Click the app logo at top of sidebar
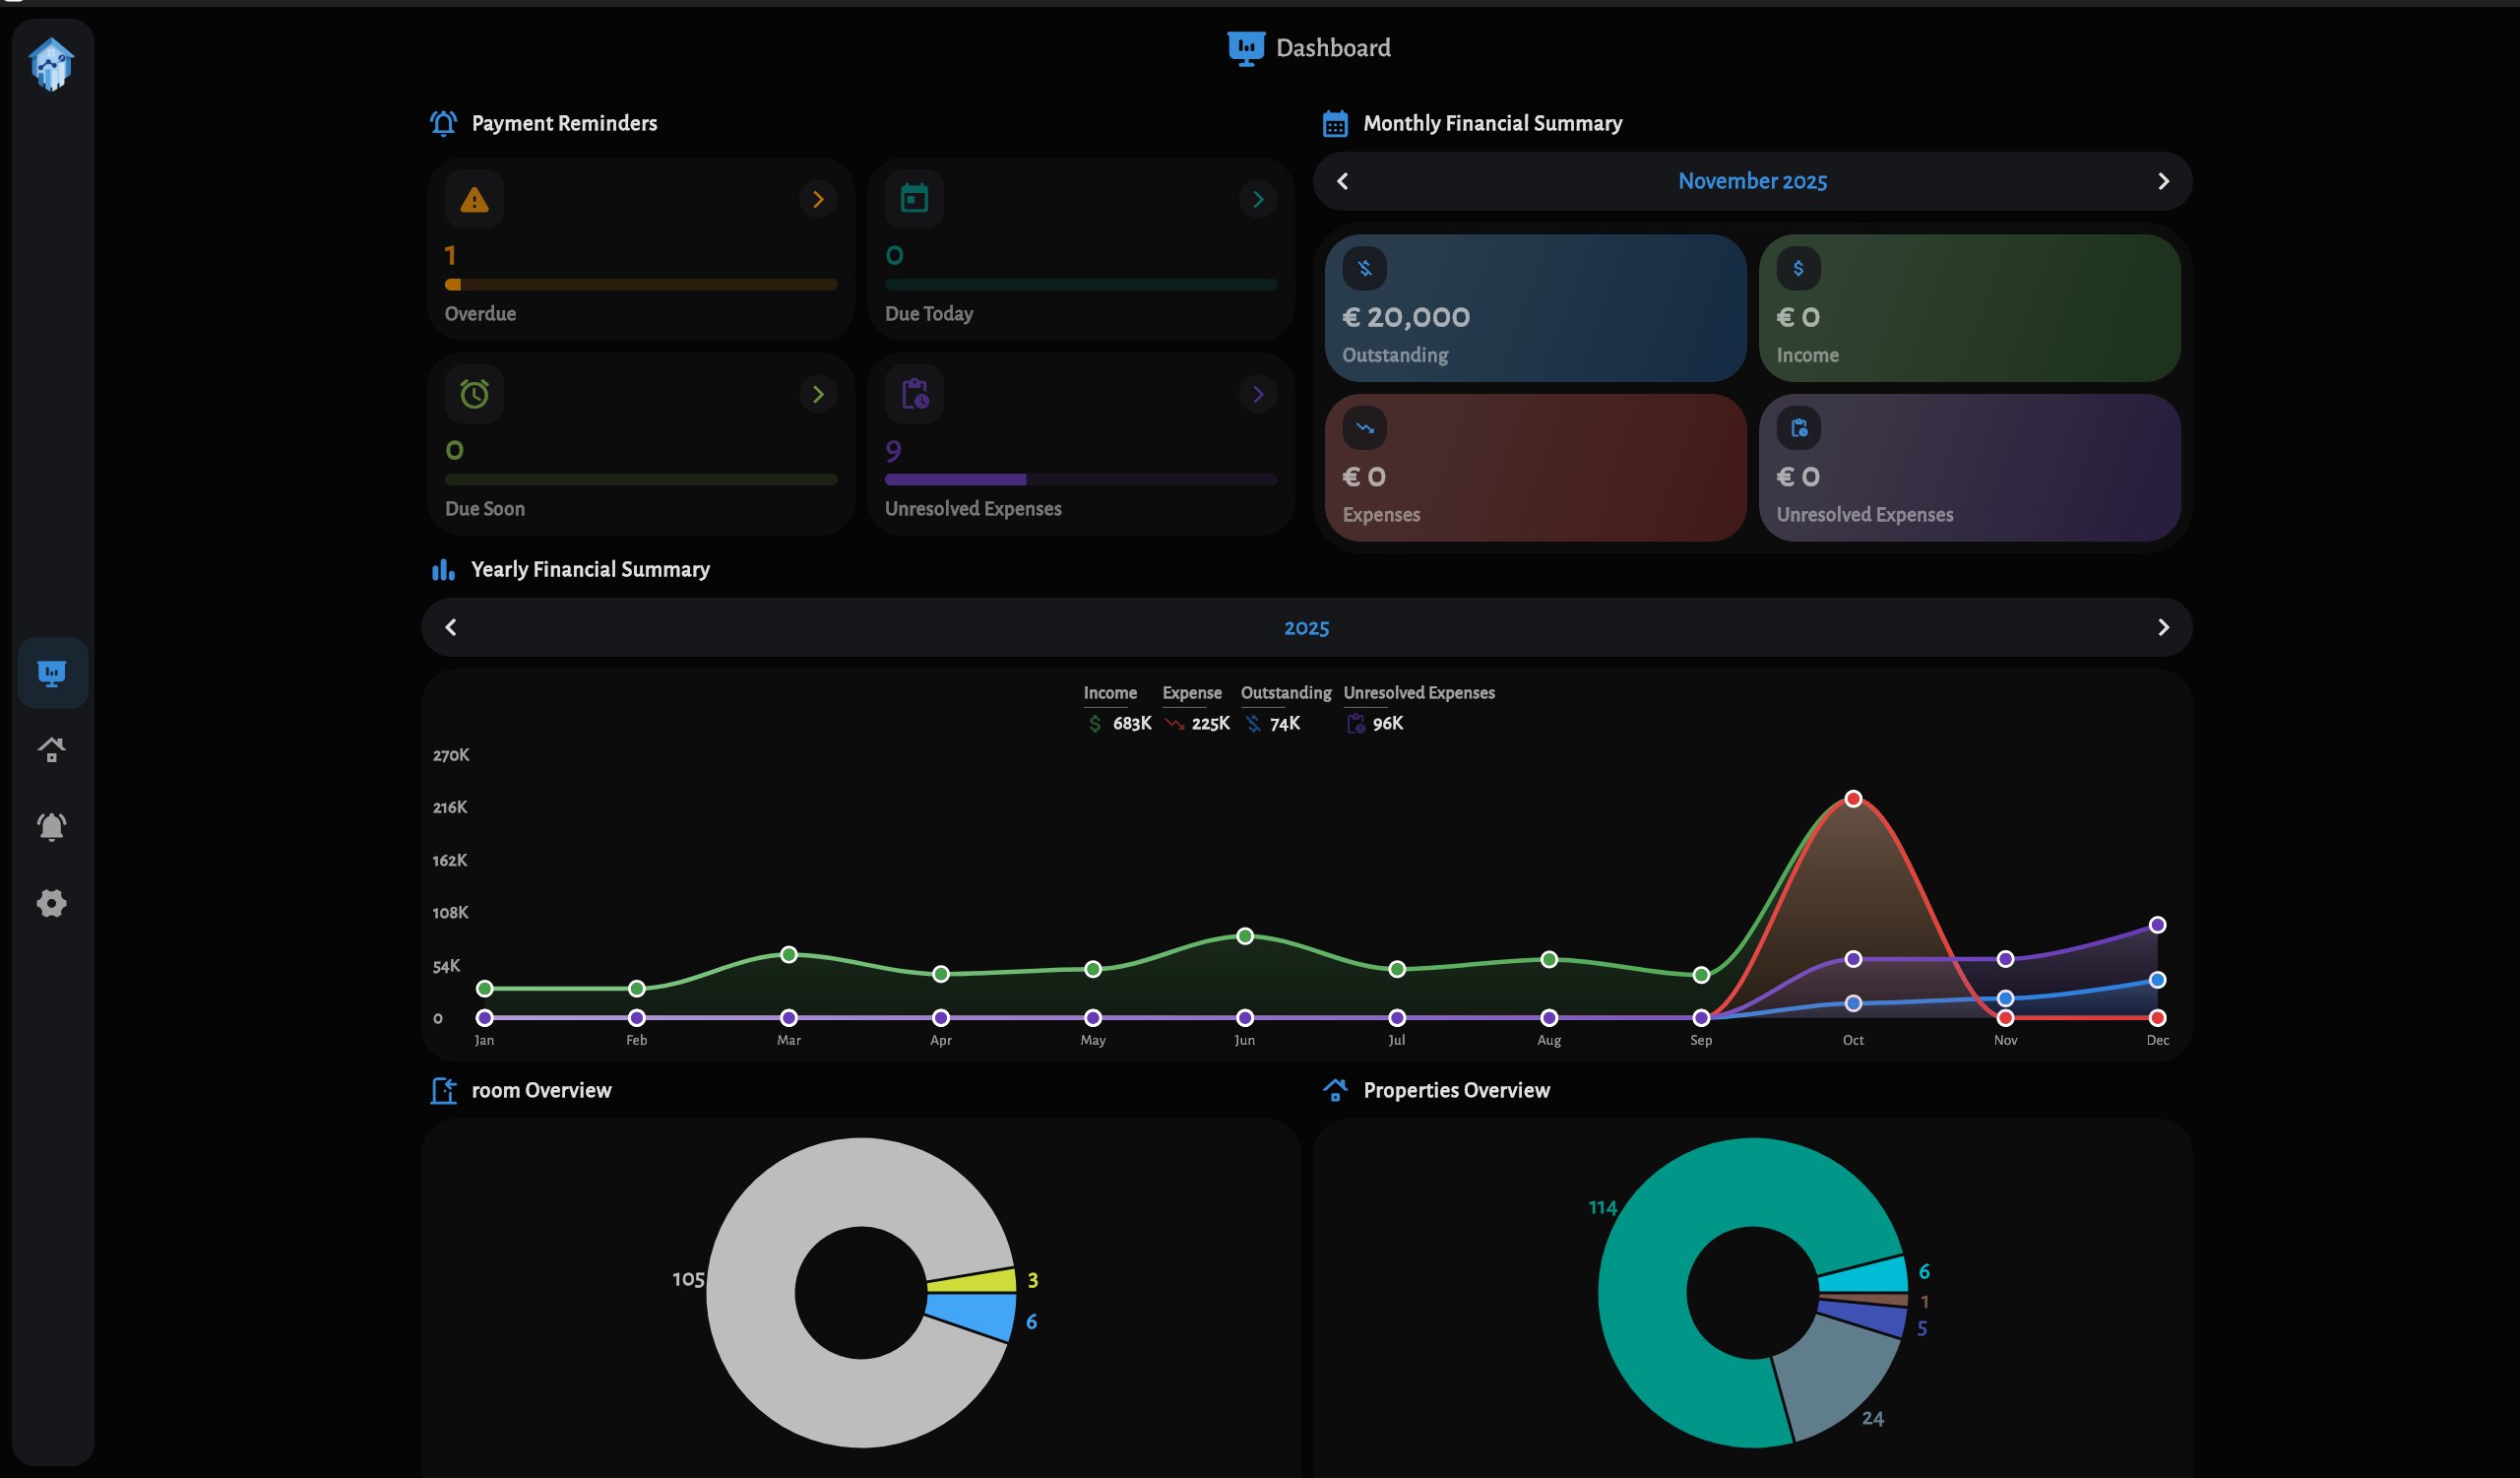Screen dimensions: 2520x1478 coord(51,63)
